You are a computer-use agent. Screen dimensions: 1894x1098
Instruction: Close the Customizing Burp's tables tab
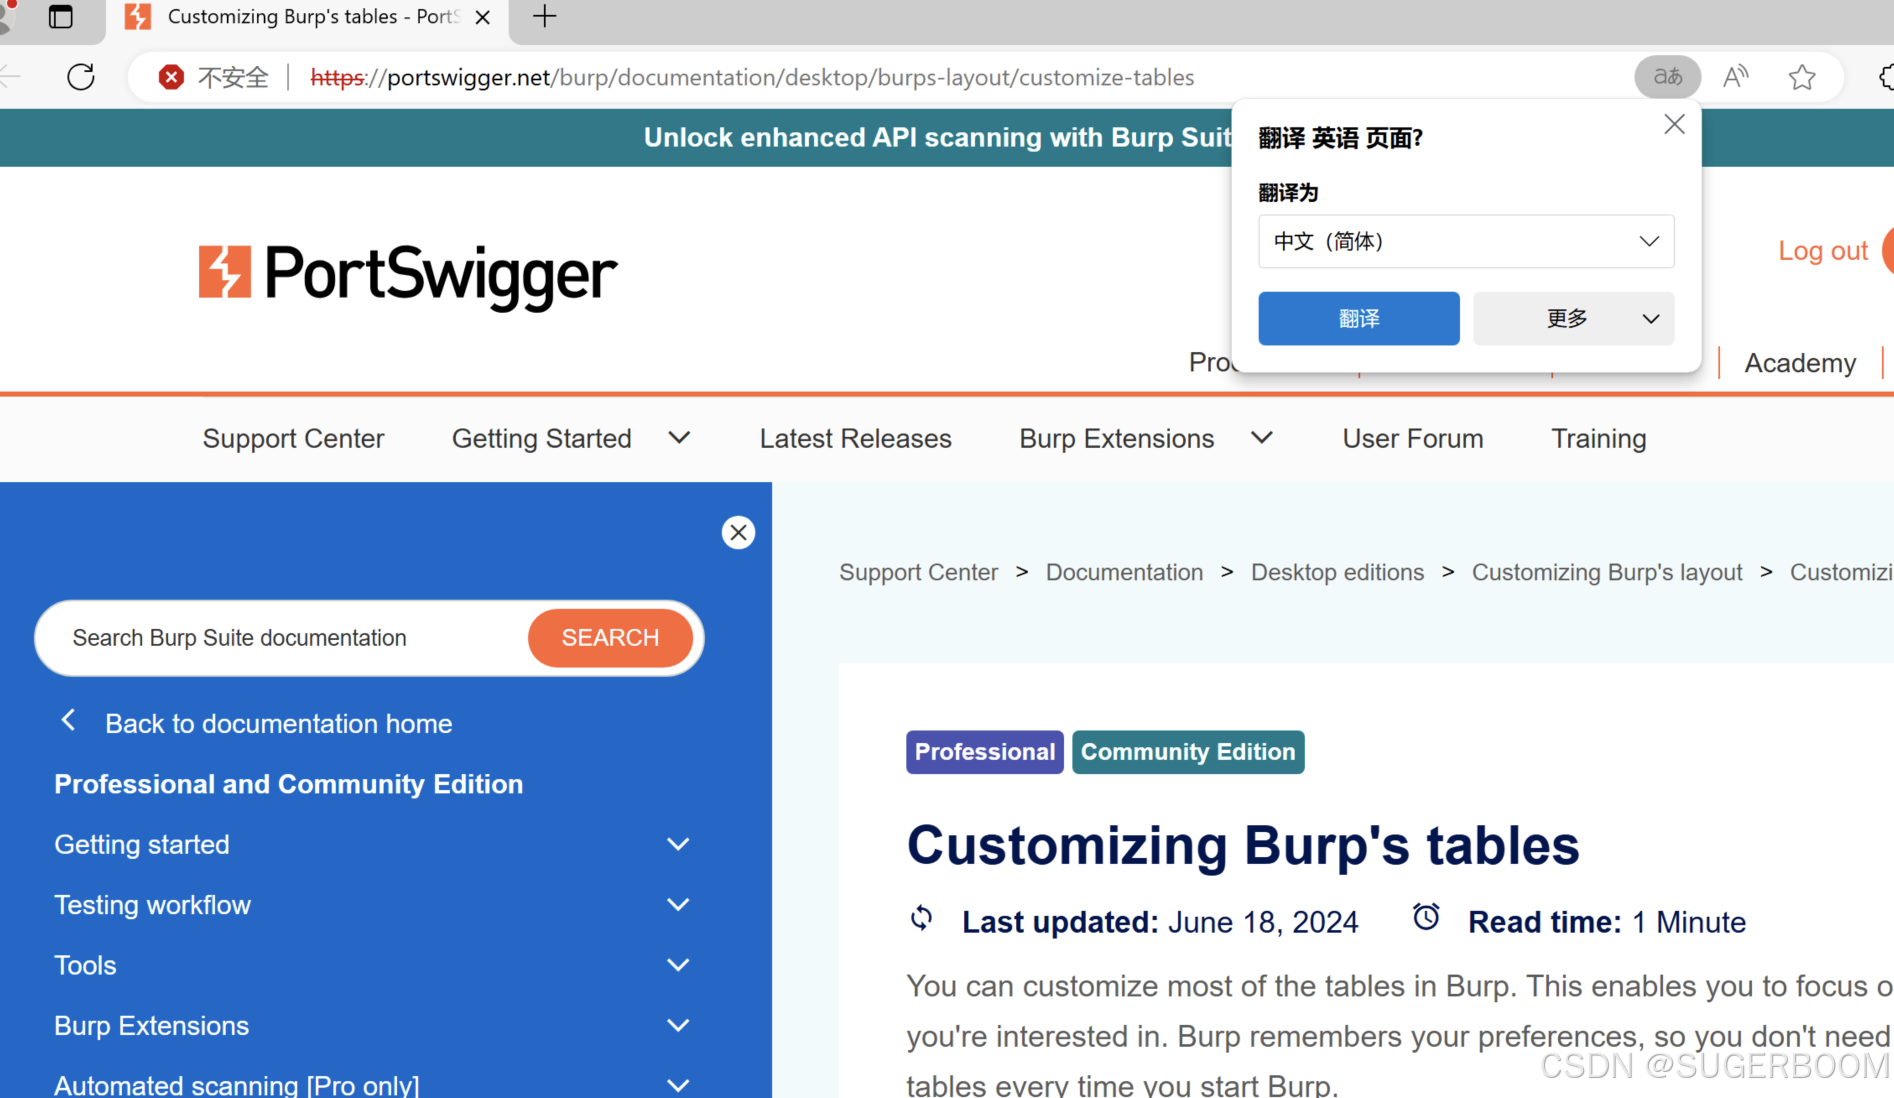[482, 17]
